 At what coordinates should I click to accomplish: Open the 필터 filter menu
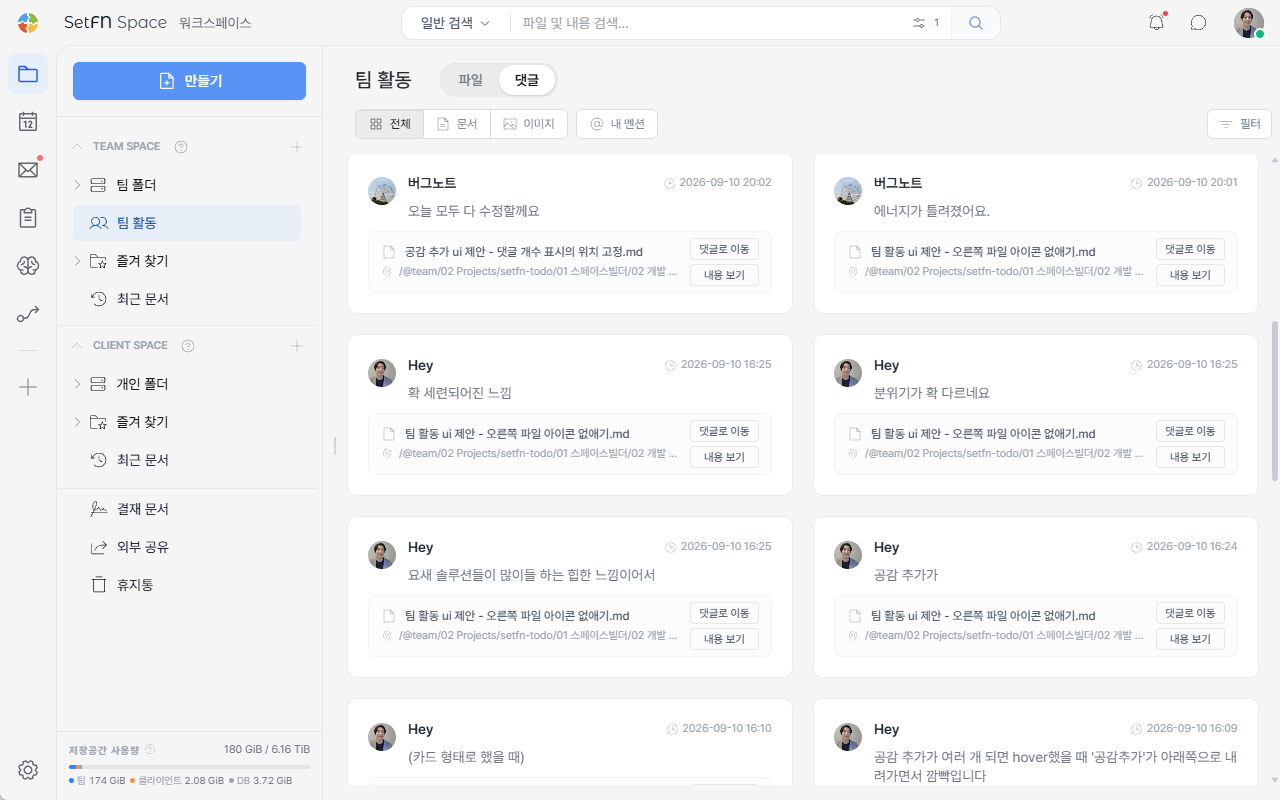pyautogui.click(x=1239, y=124)
